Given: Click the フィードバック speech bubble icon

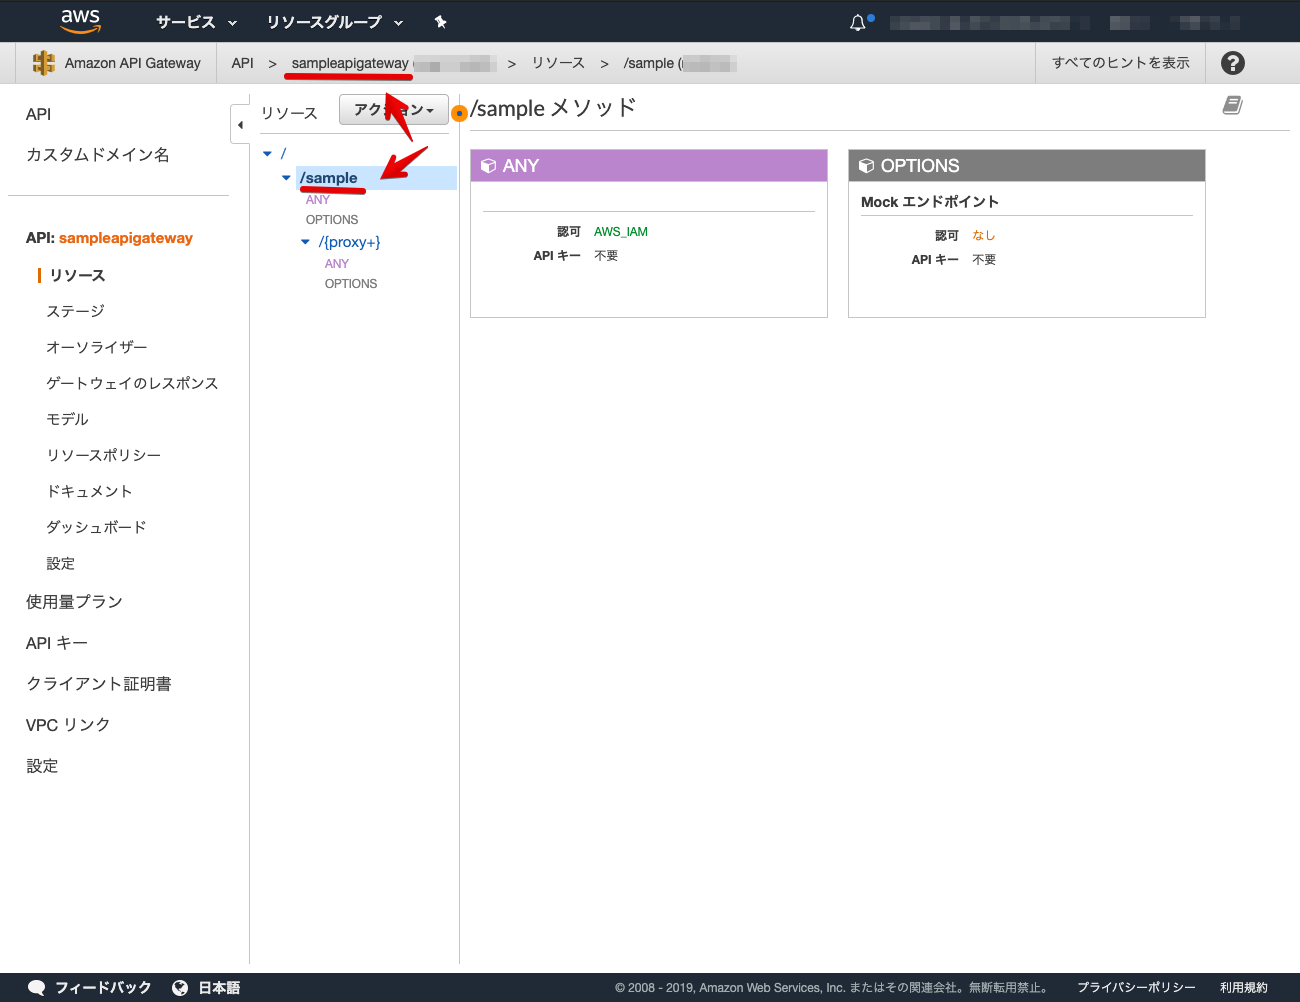Looking at the screenshot, I should 37,988.
